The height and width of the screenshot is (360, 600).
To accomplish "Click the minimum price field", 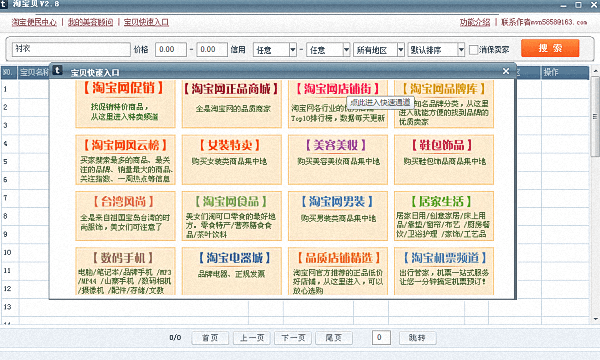I will point(171,49).
